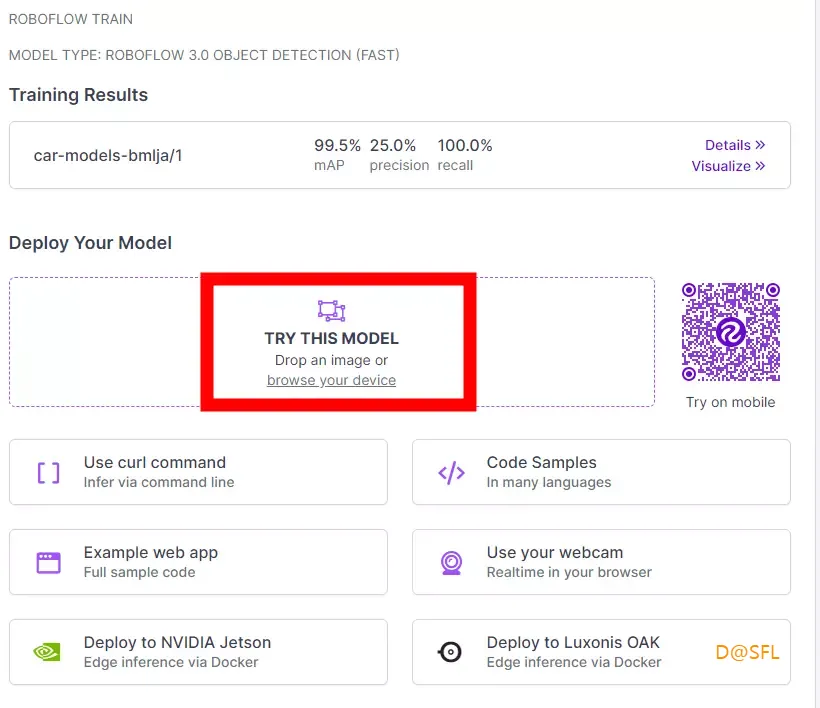Click the TRY THIS MODEL drop zone
The width and height of the screenshot is (820, 708).
click(332, 342)
